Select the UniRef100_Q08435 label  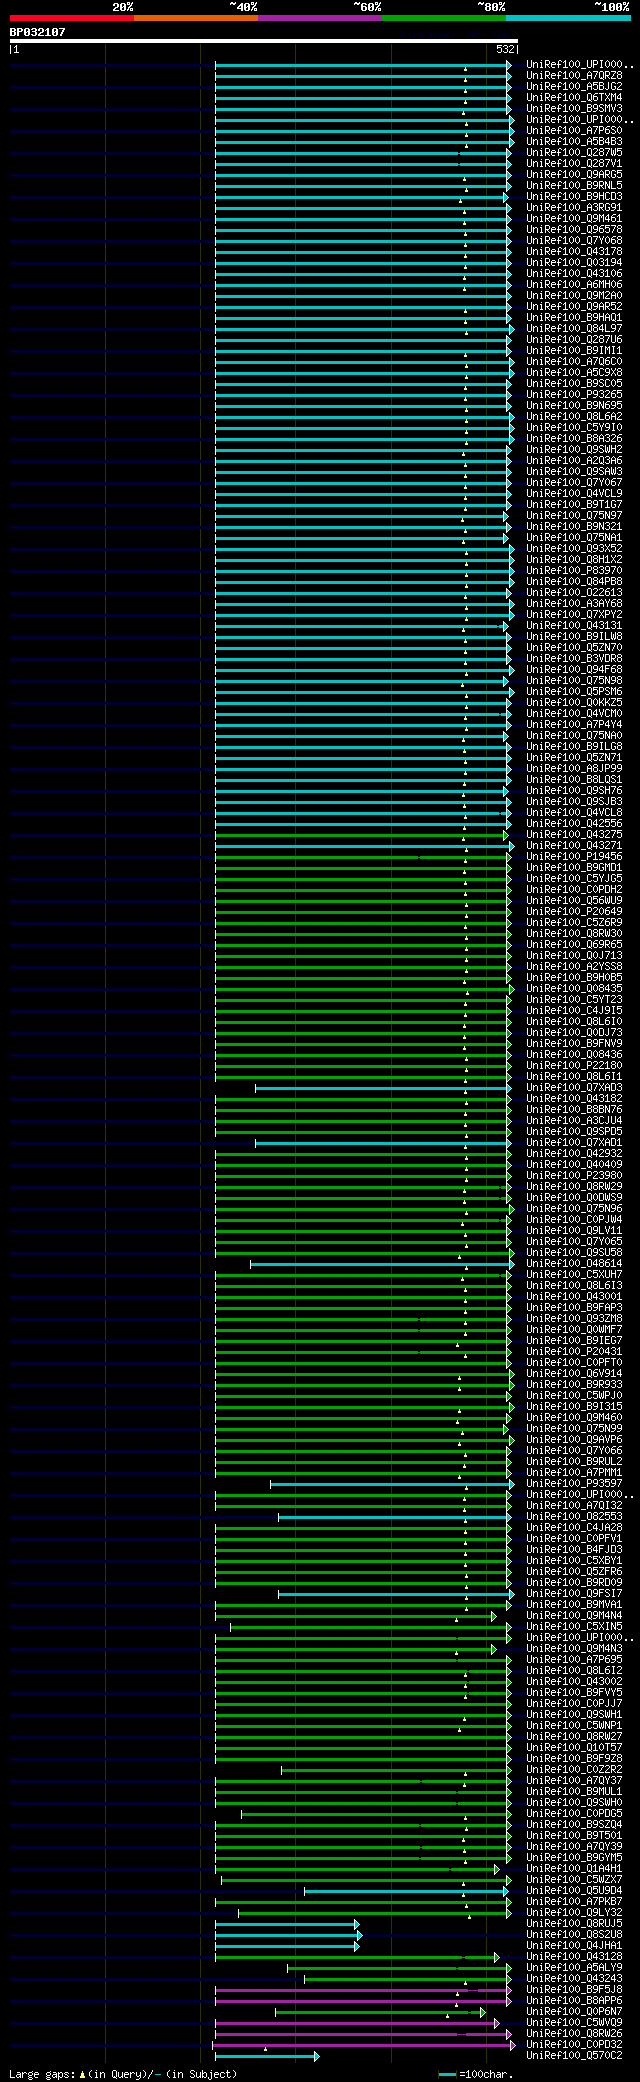coord(574,988)
